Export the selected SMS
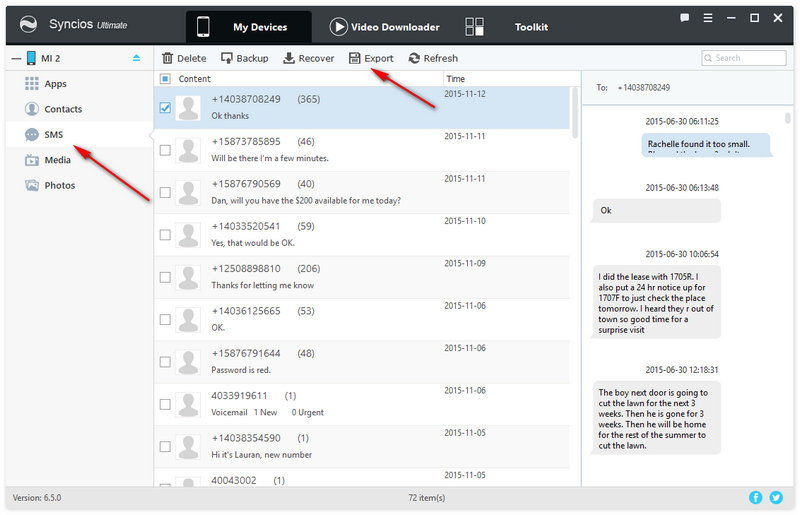 [371, 58]
